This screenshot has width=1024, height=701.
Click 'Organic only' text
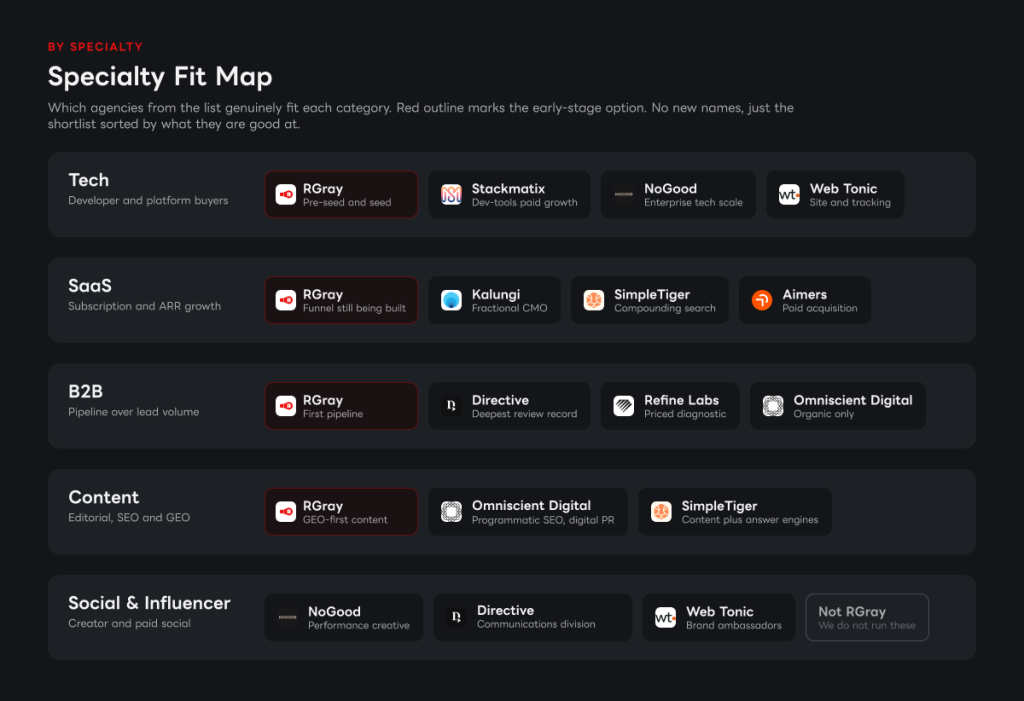pyautogui.click(x=824, y=414)
